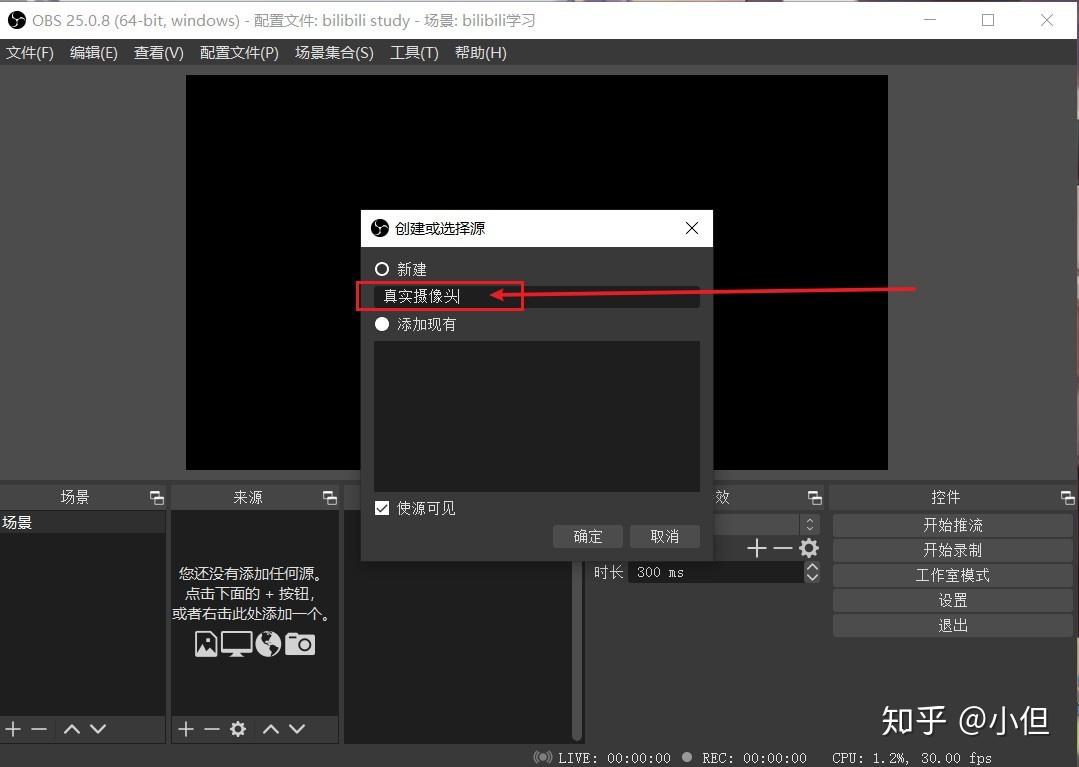Select the image source icon in sources panel

[x=205, y=643]
